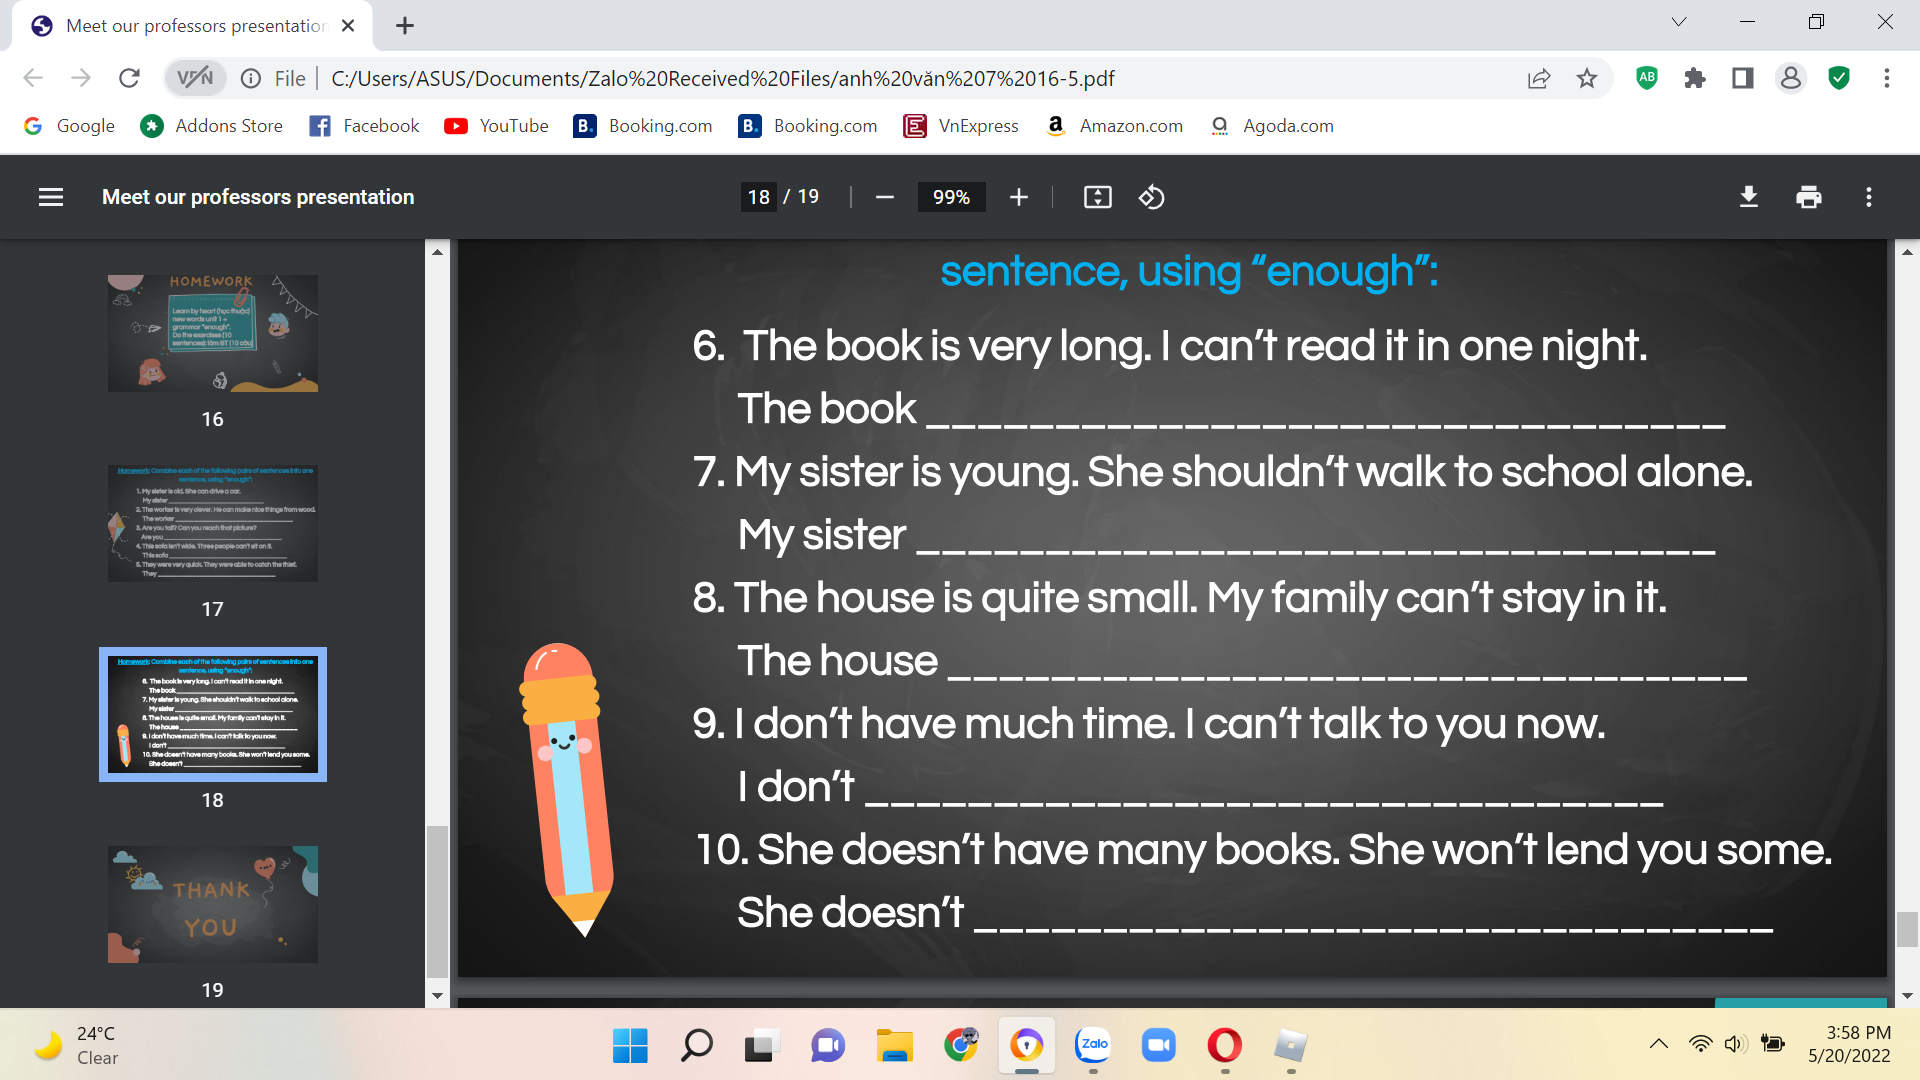Show hidden system tray icons
The image size is (1920, 1080).
(1659, 1044)
